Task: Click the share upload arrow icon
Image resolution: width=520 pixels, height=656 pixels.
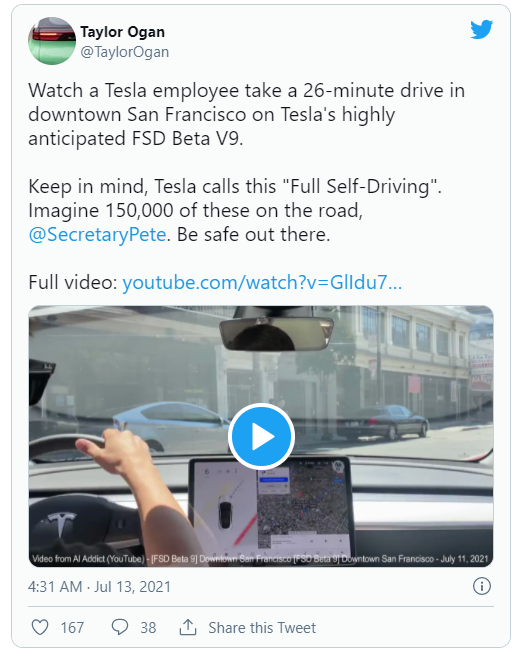Action: 188,627
